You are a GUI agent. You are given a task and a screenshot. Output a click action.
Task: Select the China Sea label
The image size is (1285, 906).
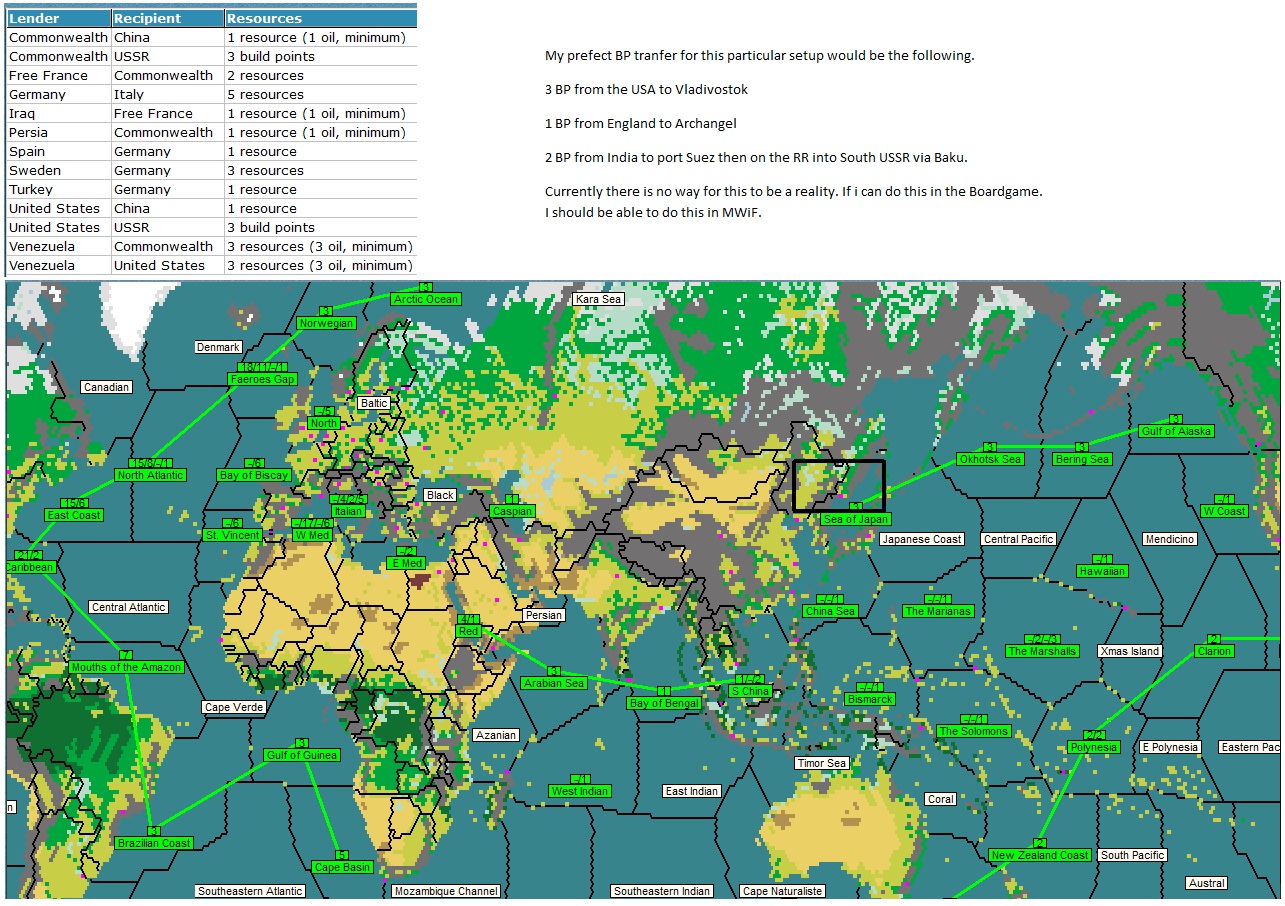click(830, 611)
